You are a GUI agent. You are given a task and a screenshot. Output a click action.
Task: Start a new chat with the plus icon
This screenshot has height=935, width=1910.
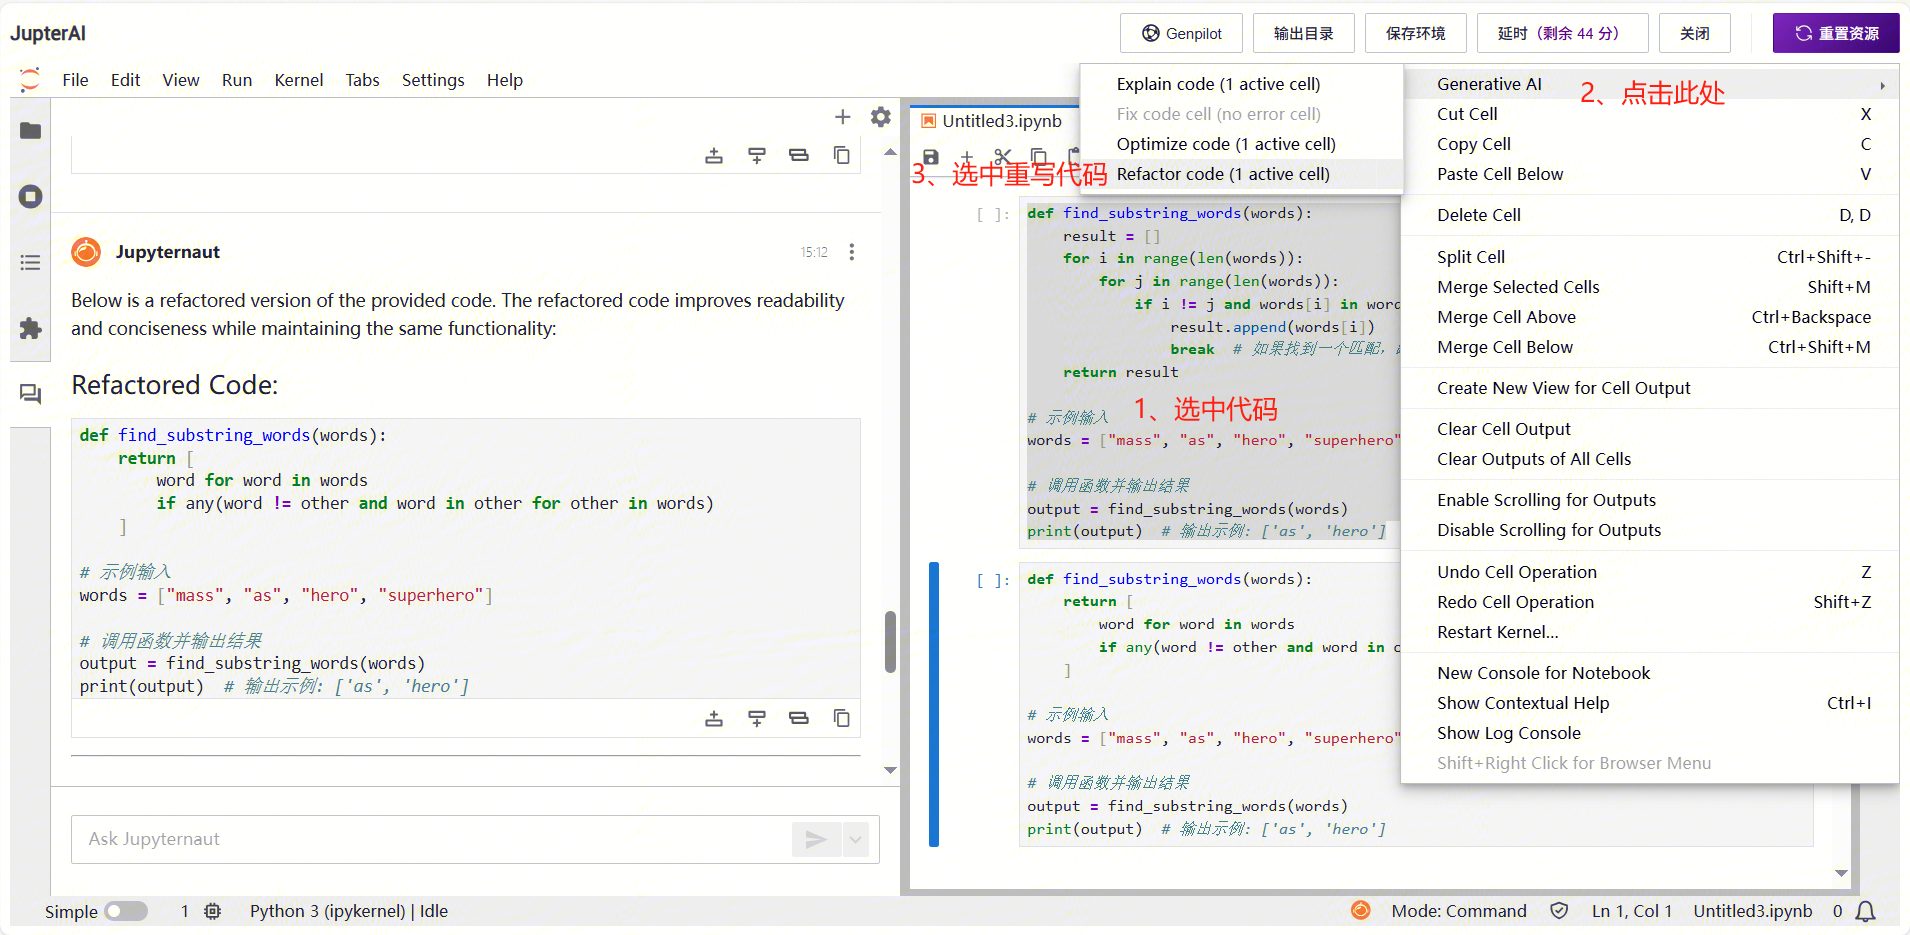(843, 117)
